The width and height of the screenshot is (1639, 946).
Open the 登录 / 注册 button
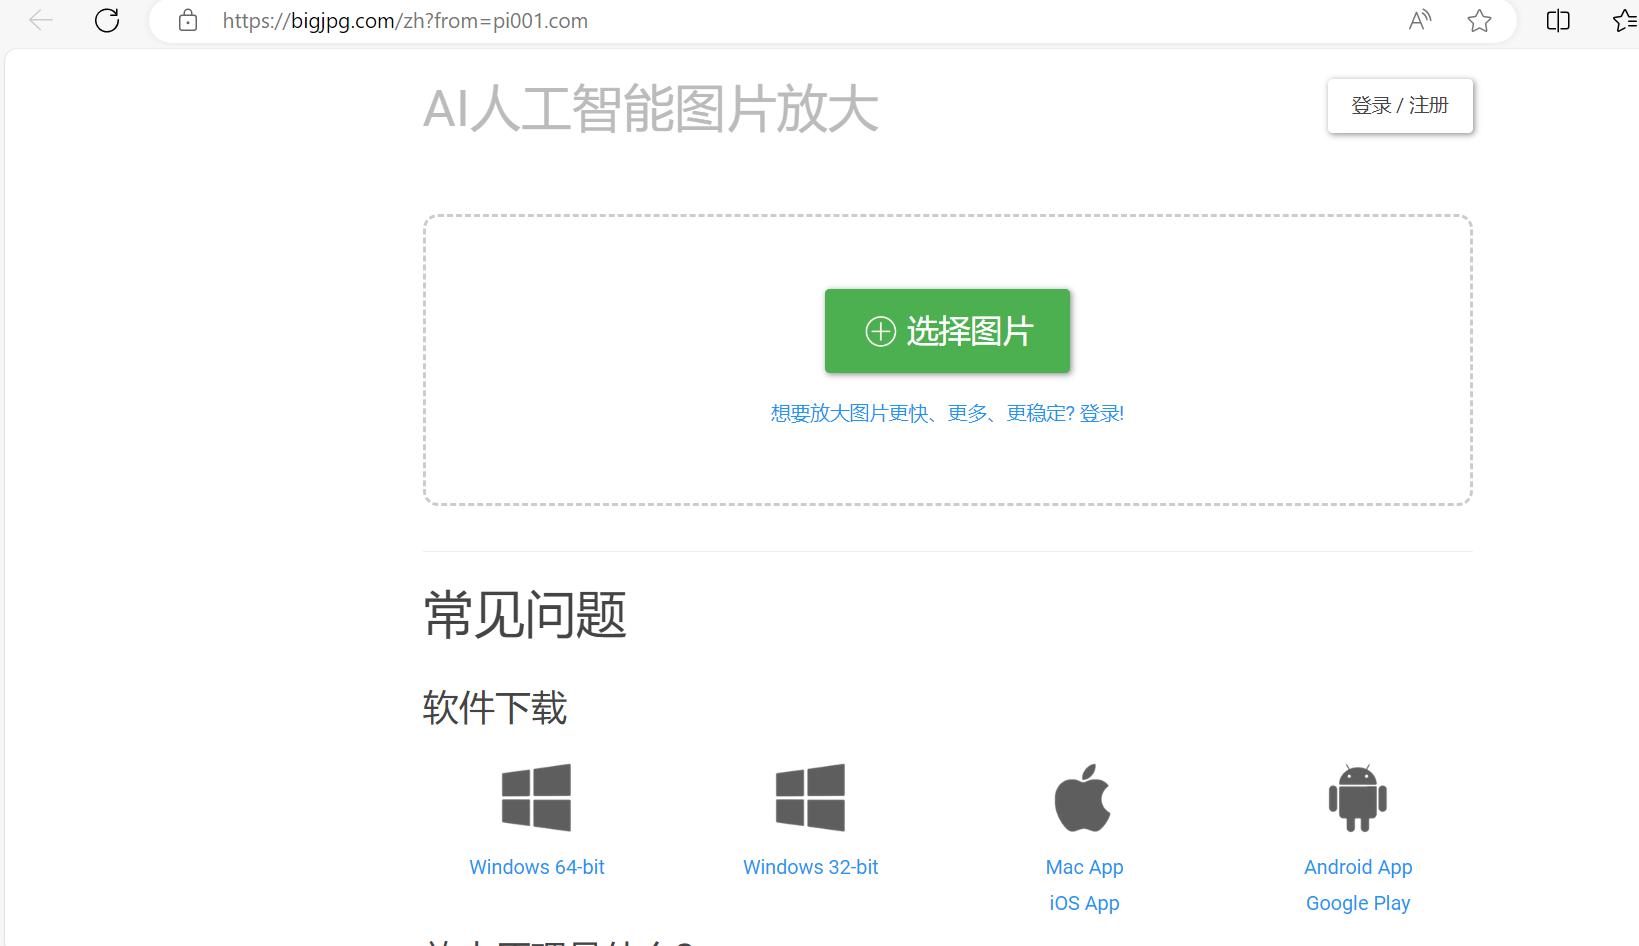coord(1400,105)
